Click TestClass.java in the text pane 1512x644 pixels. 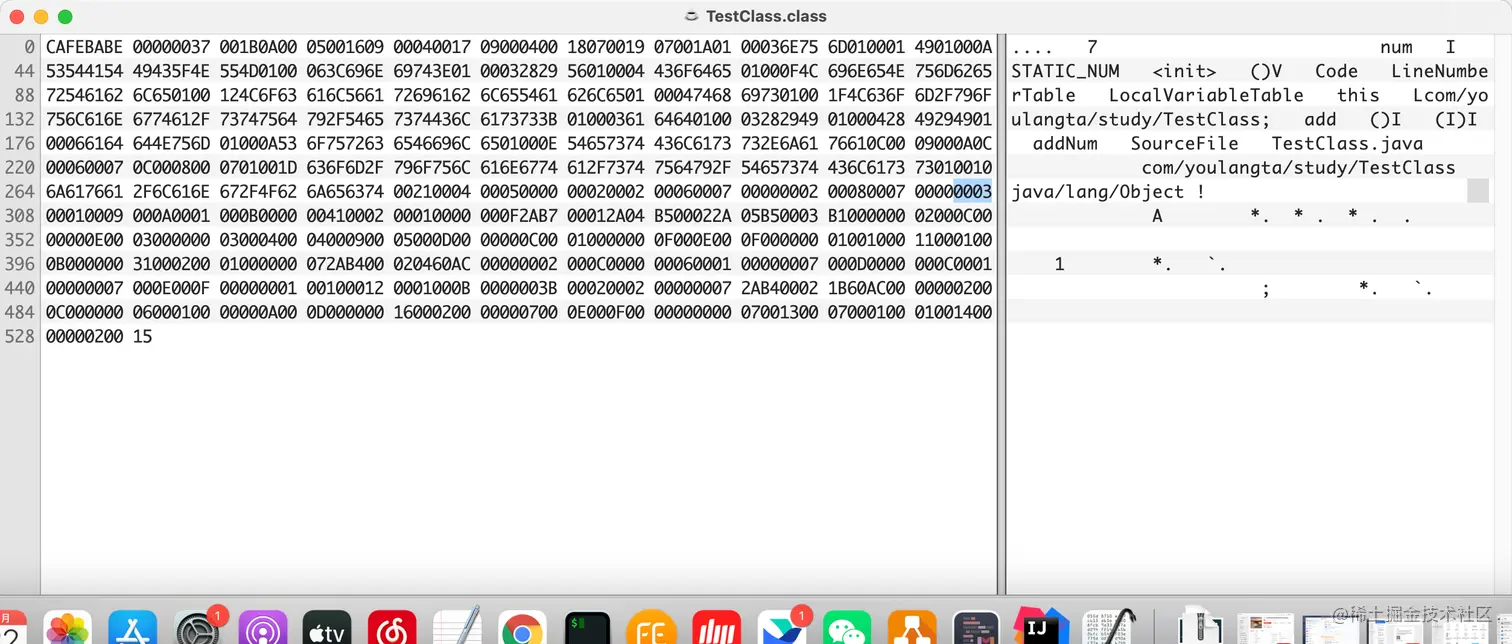click(1347, 143)
